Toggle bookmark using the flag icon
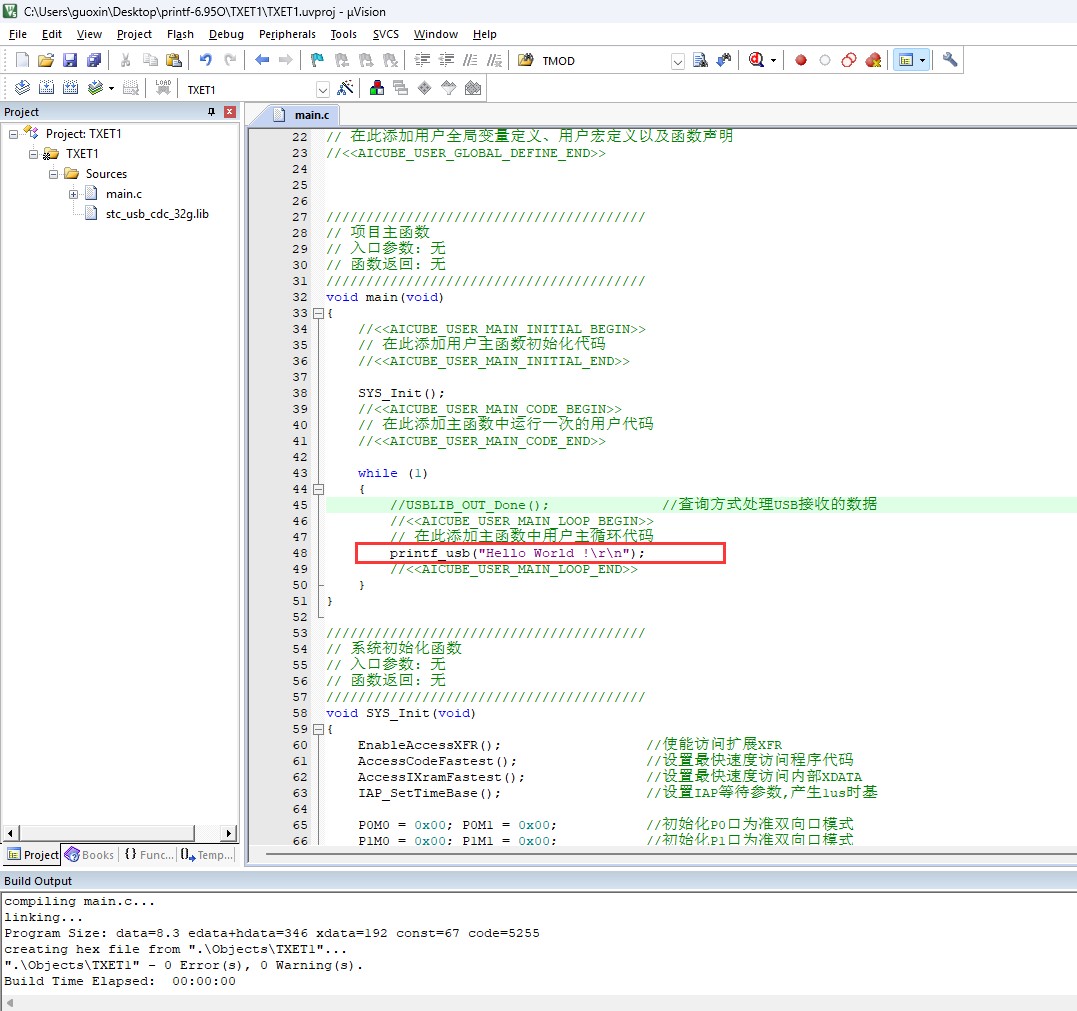1077x1011 pixels. [x=317, y=60]
